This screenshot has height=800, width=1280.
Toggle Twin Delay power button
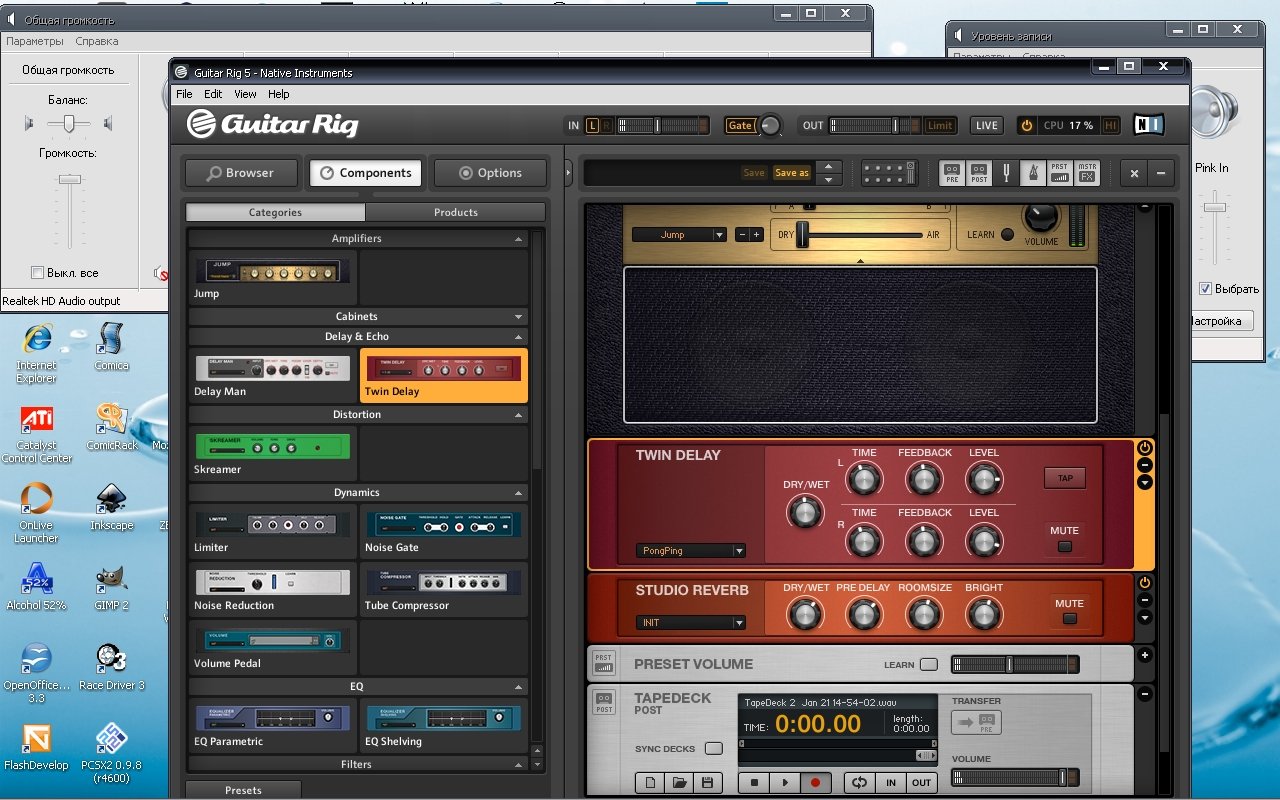(x=1145, y=448)
